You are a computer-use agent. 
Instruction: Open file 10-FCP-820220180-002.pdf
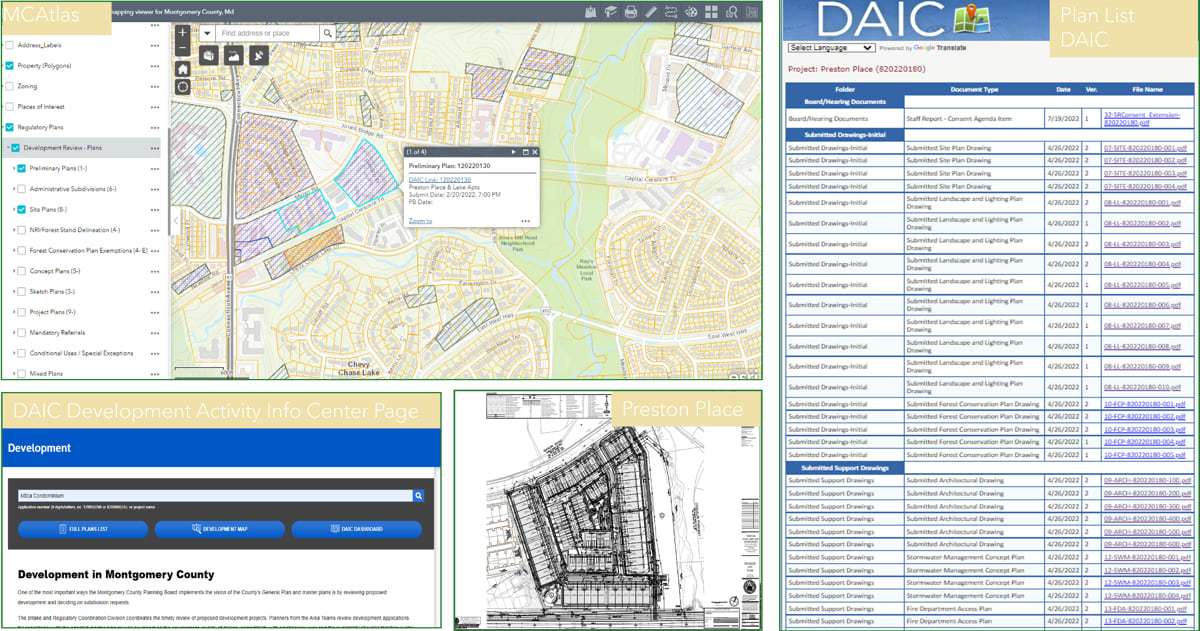(1143, 416)
